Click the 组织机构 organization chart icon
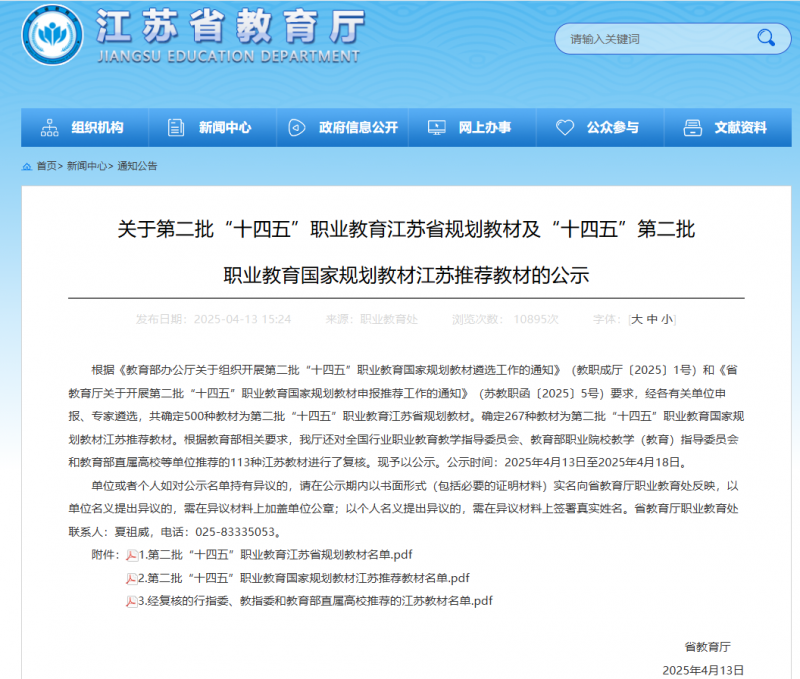The image size is (800, 679). pyautogui.click(x=49, y=128)
